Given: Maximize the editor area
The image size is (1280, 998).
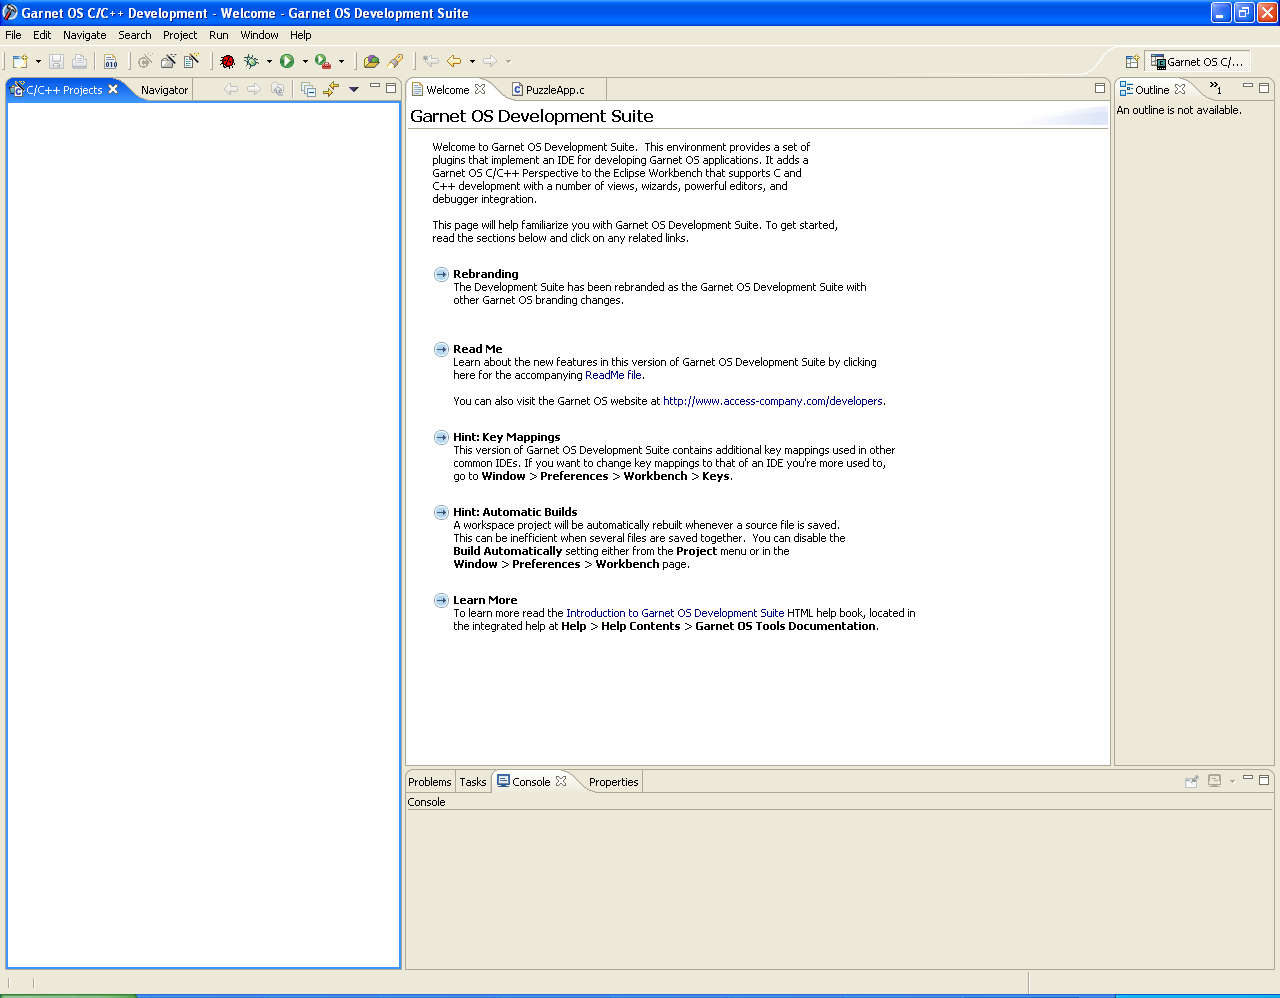Looking at the screenshot, I should click(x=1100, y=88).
